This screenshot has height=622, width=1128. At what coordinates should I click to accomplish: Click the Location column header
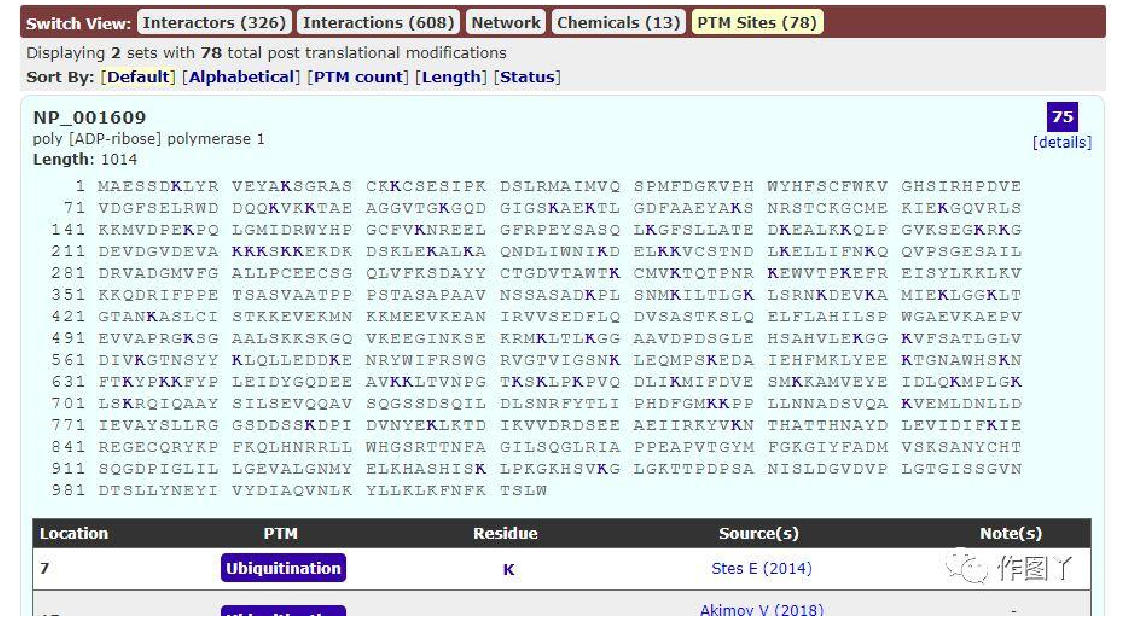(x=73, y=534)
